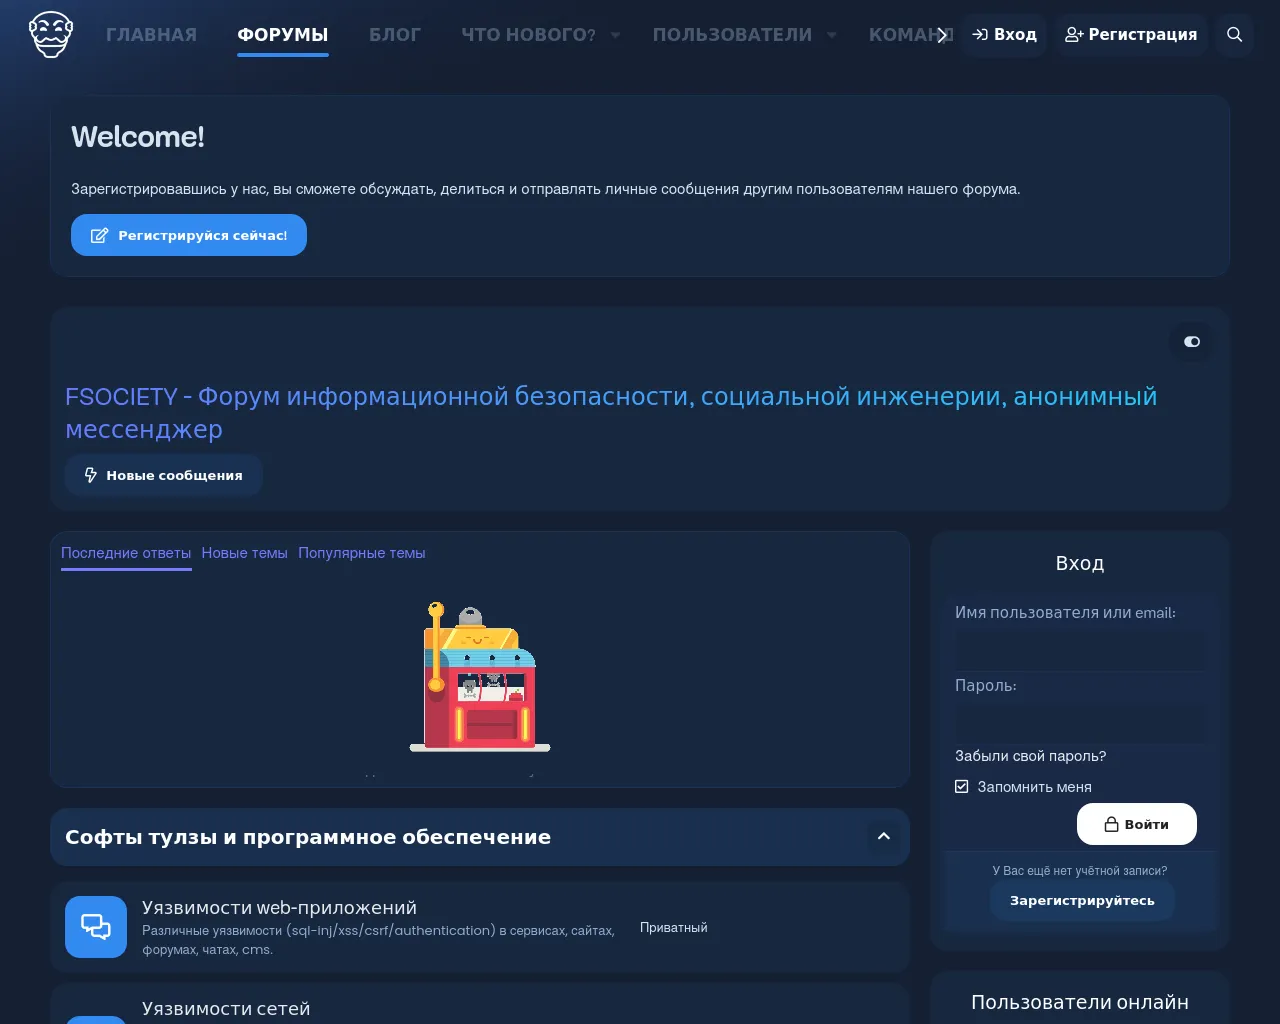1280x1024 pixels.
Task: Expand the Что нового? dropdown arrow
Action: click(616, 35)
